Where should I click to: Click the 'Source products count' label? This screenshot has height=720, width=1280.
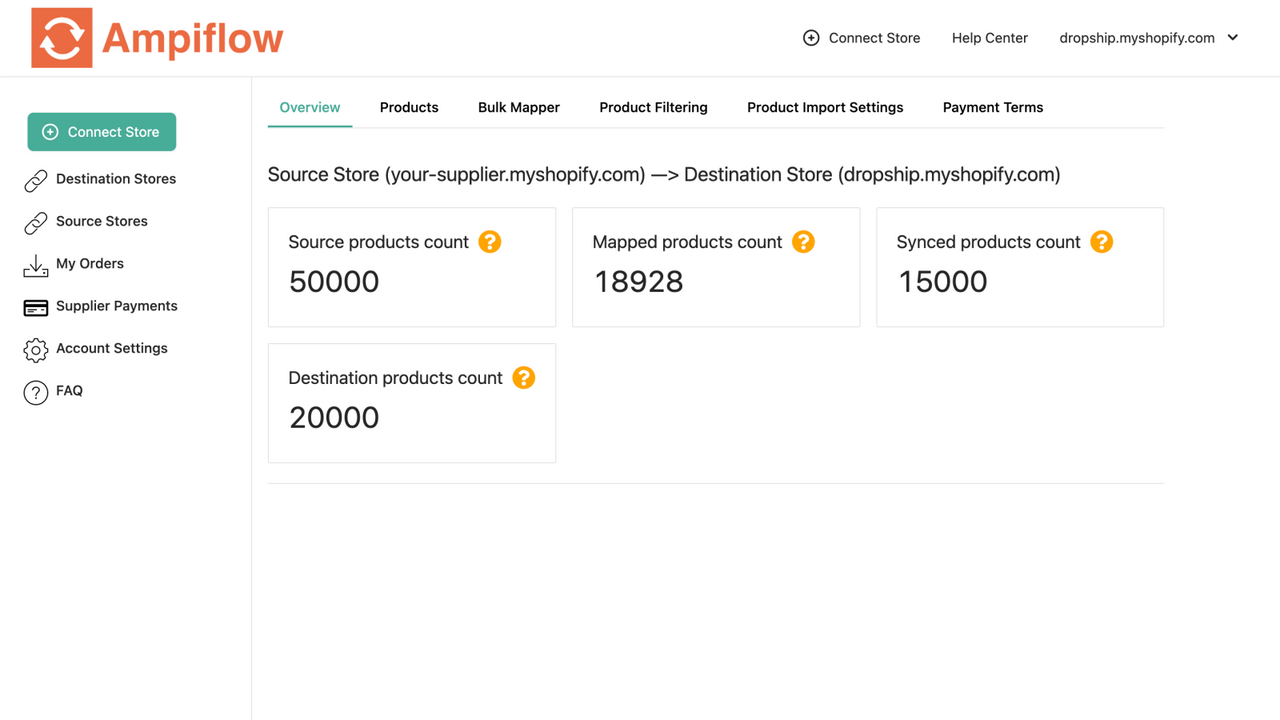(378, 242)
